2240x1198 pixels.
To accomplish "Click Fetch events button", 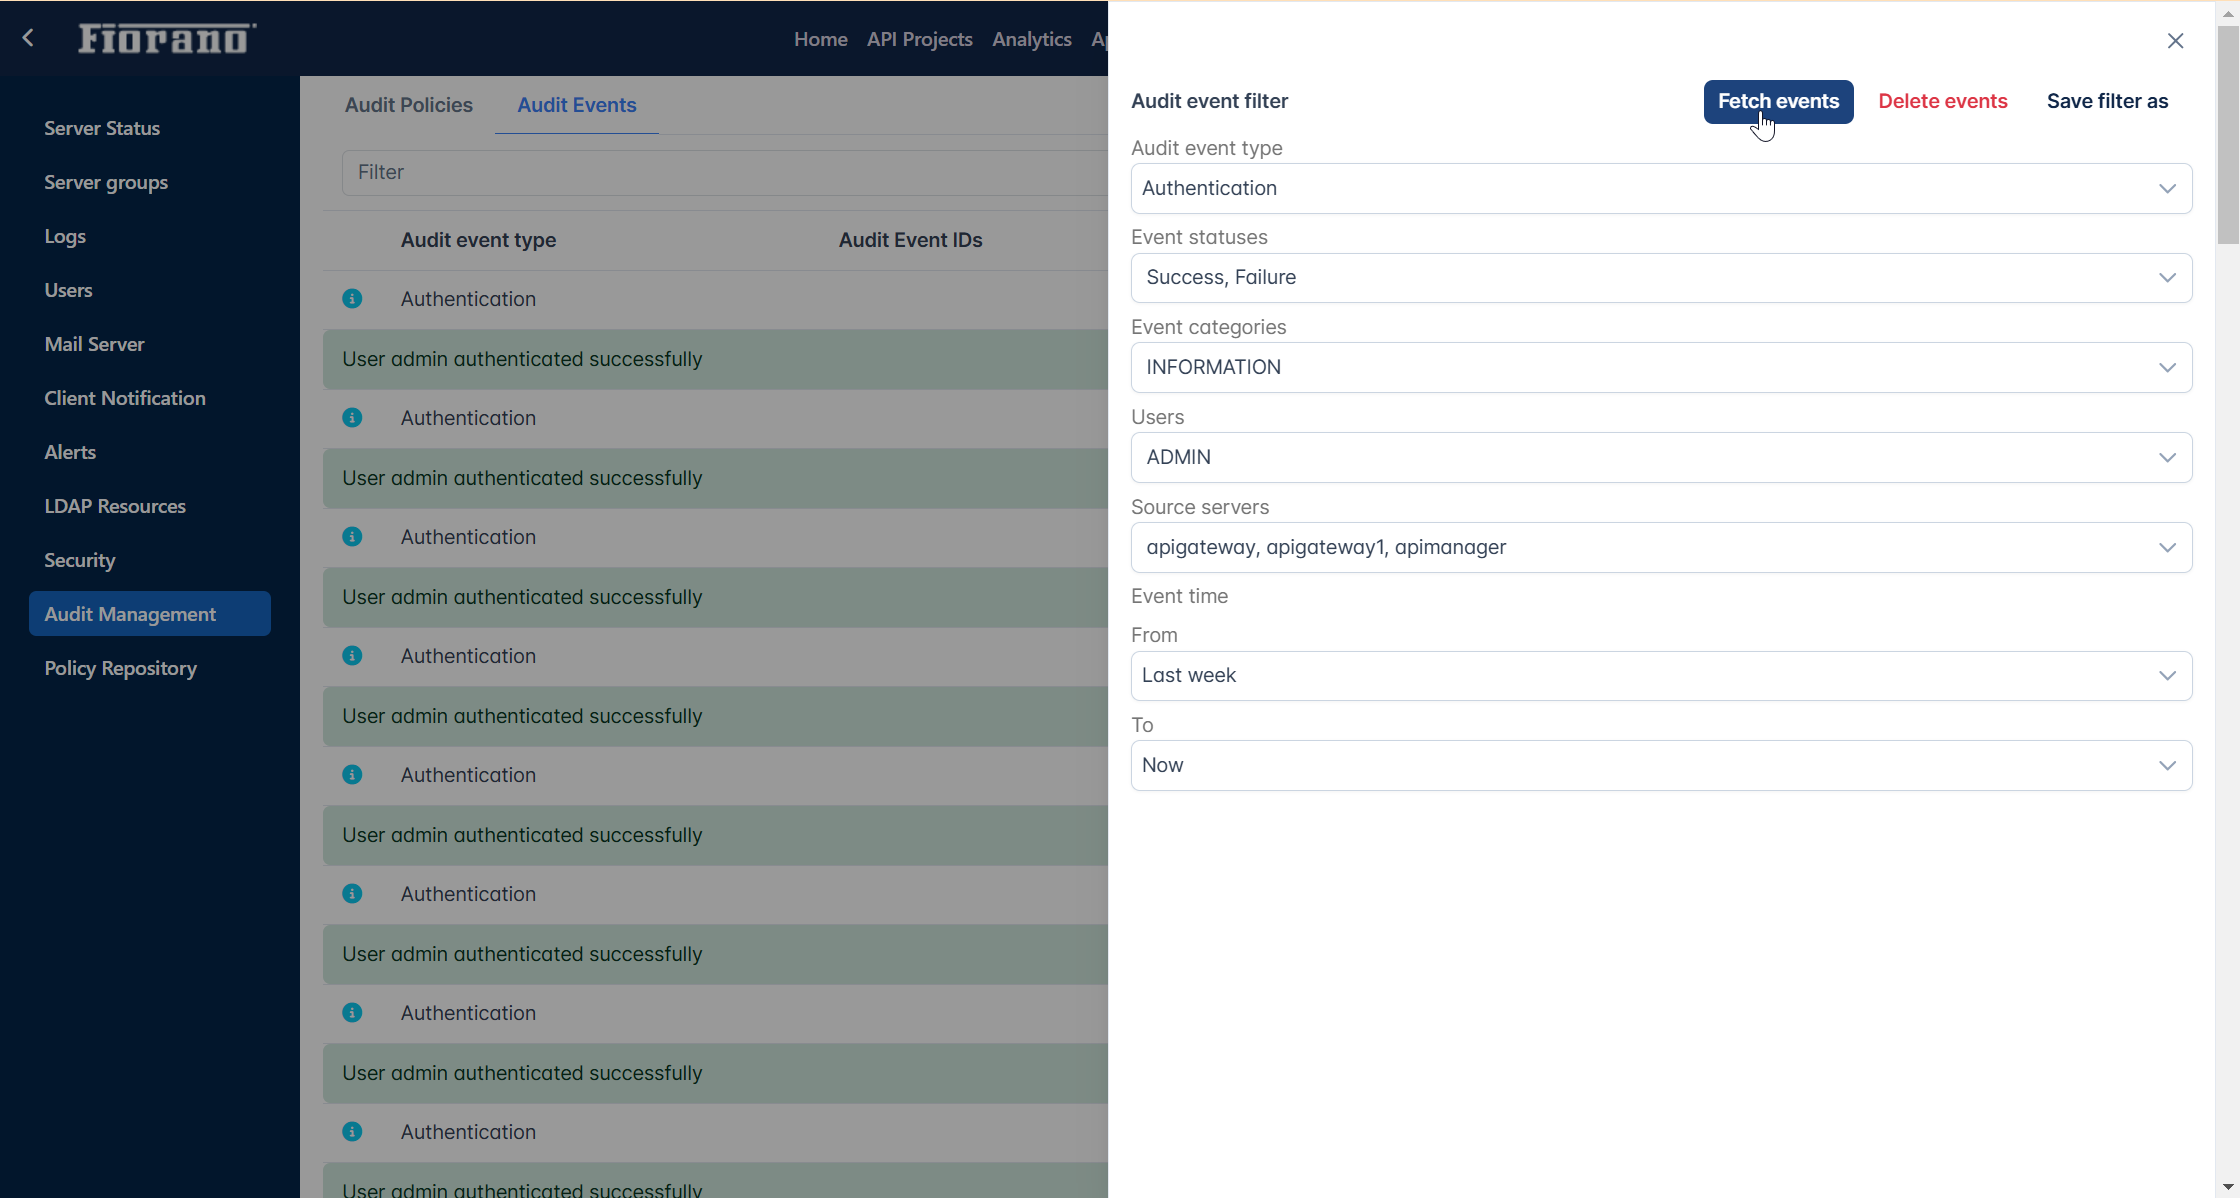I will pyautogui.click(x=1778, y=101).
